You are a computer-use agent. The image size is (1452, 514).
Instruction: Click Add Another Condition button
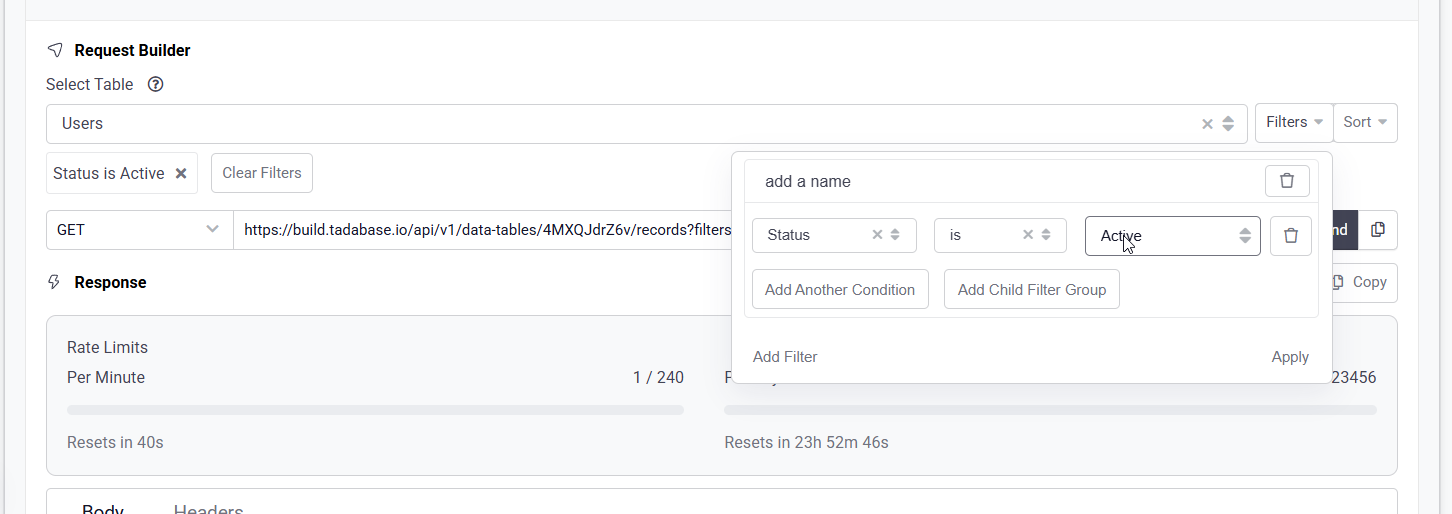pyautogui.click(x=839, y=290)
